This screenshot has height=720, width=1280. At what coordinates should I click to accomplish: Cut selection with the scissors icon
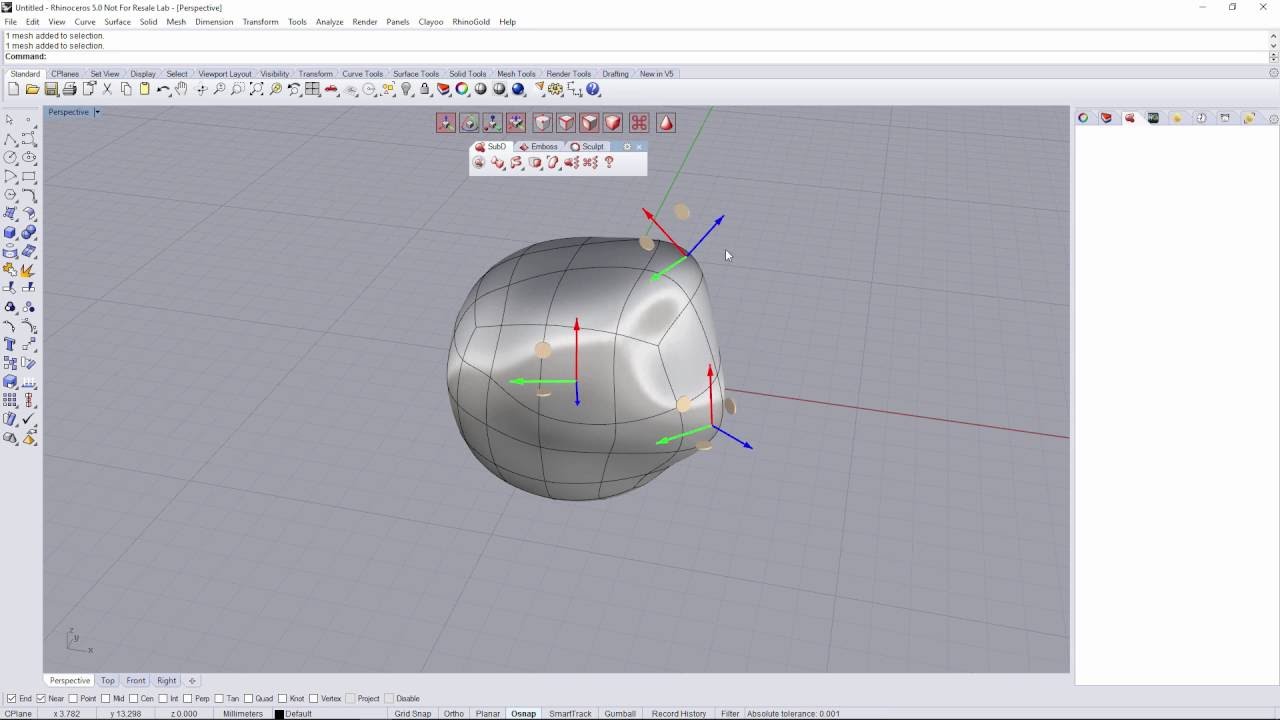point(107,90)
